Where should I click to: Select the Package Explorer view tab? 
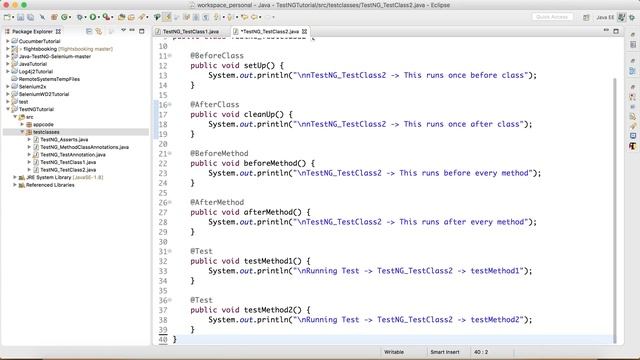click(32, 31)
